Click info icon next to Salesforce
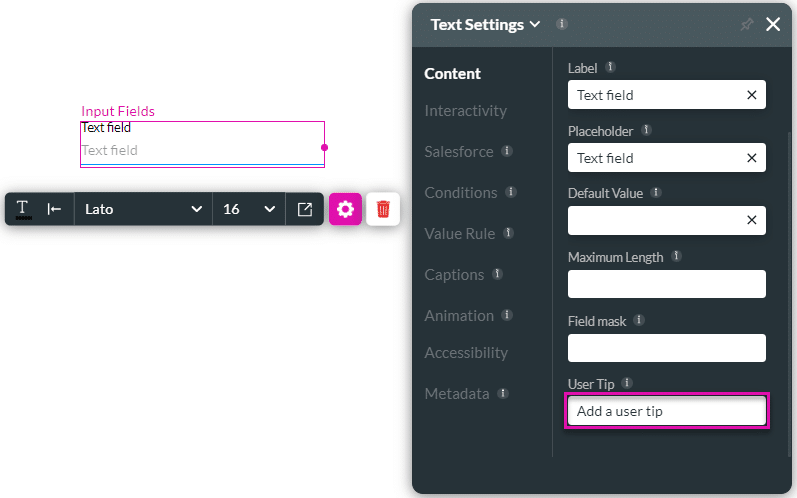 (x=507, y=151)
